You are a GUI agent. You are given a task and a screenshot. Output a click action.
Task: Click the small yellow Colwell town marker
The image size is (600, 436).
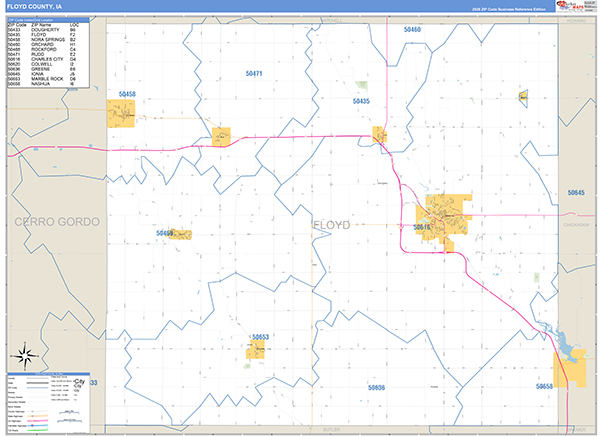coord(523,96)
